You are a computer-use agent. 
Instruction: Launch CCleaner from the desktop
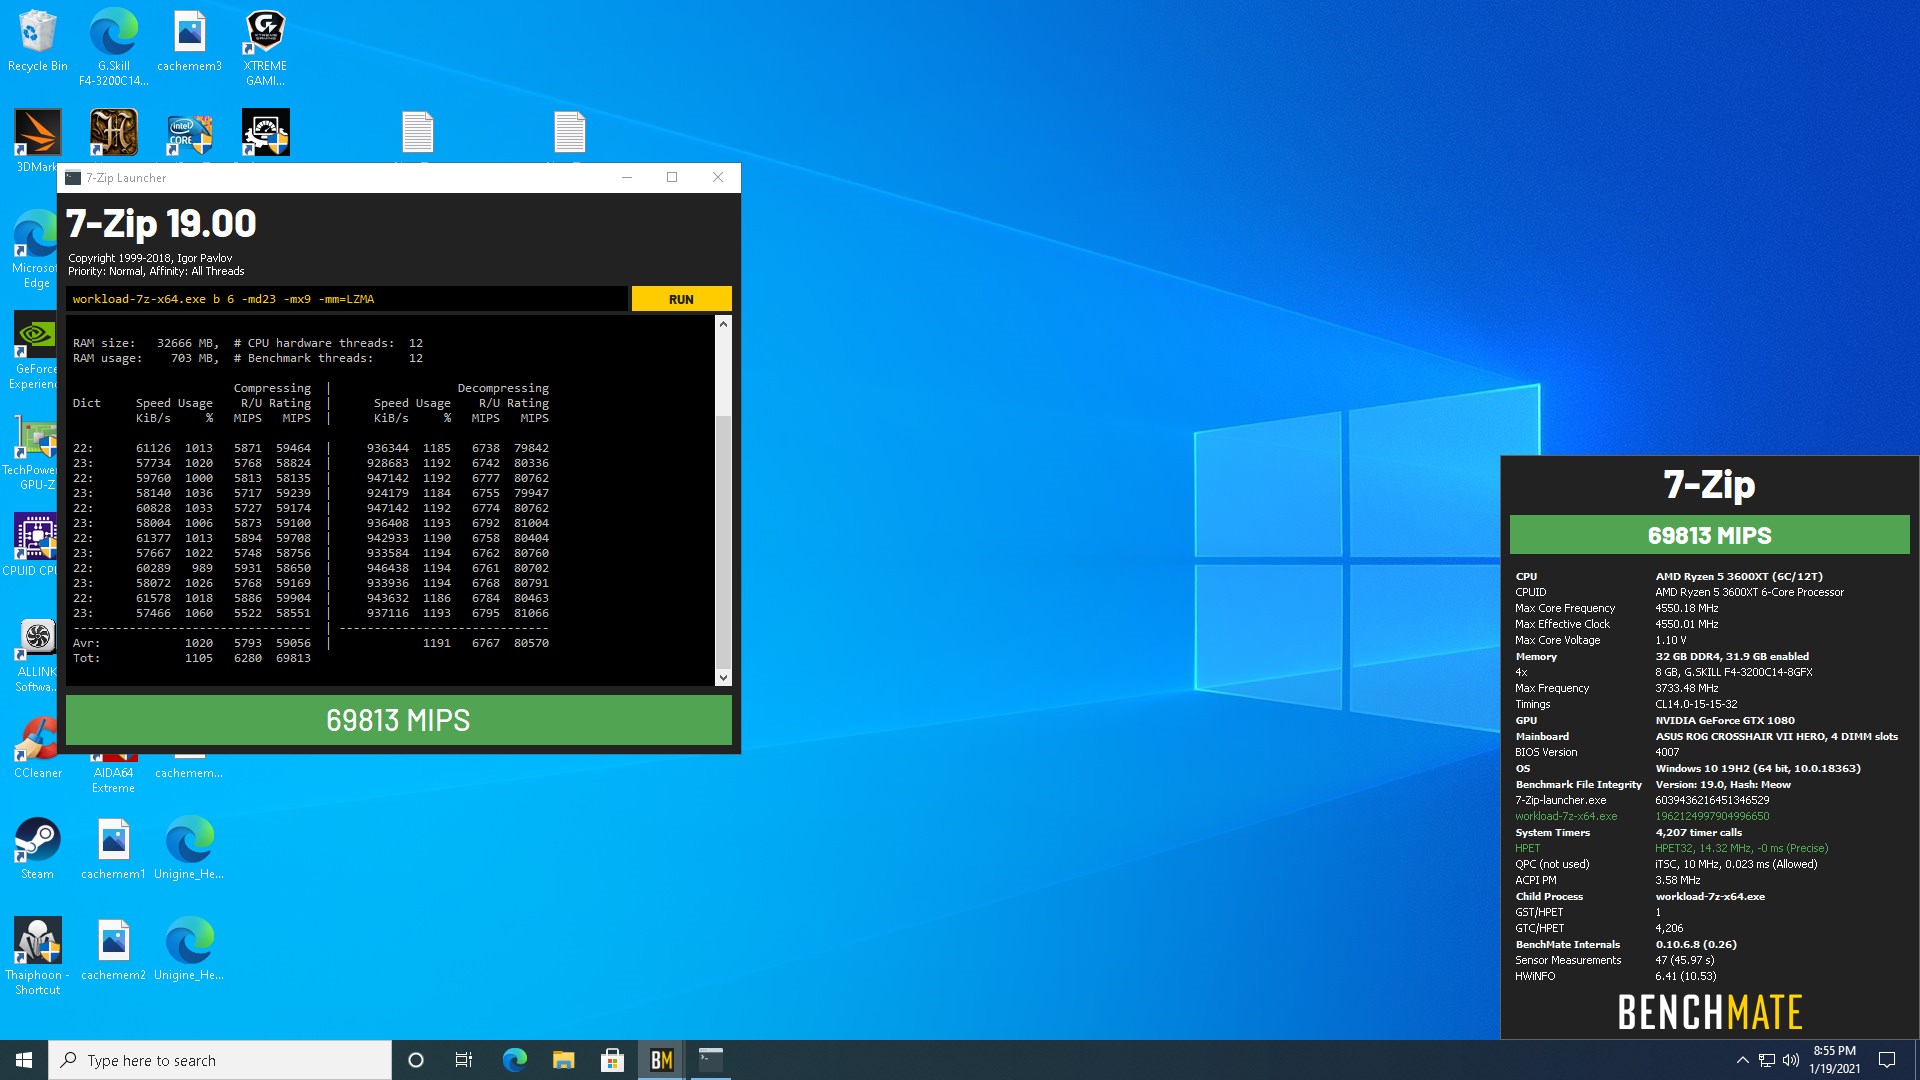[38, 748]
